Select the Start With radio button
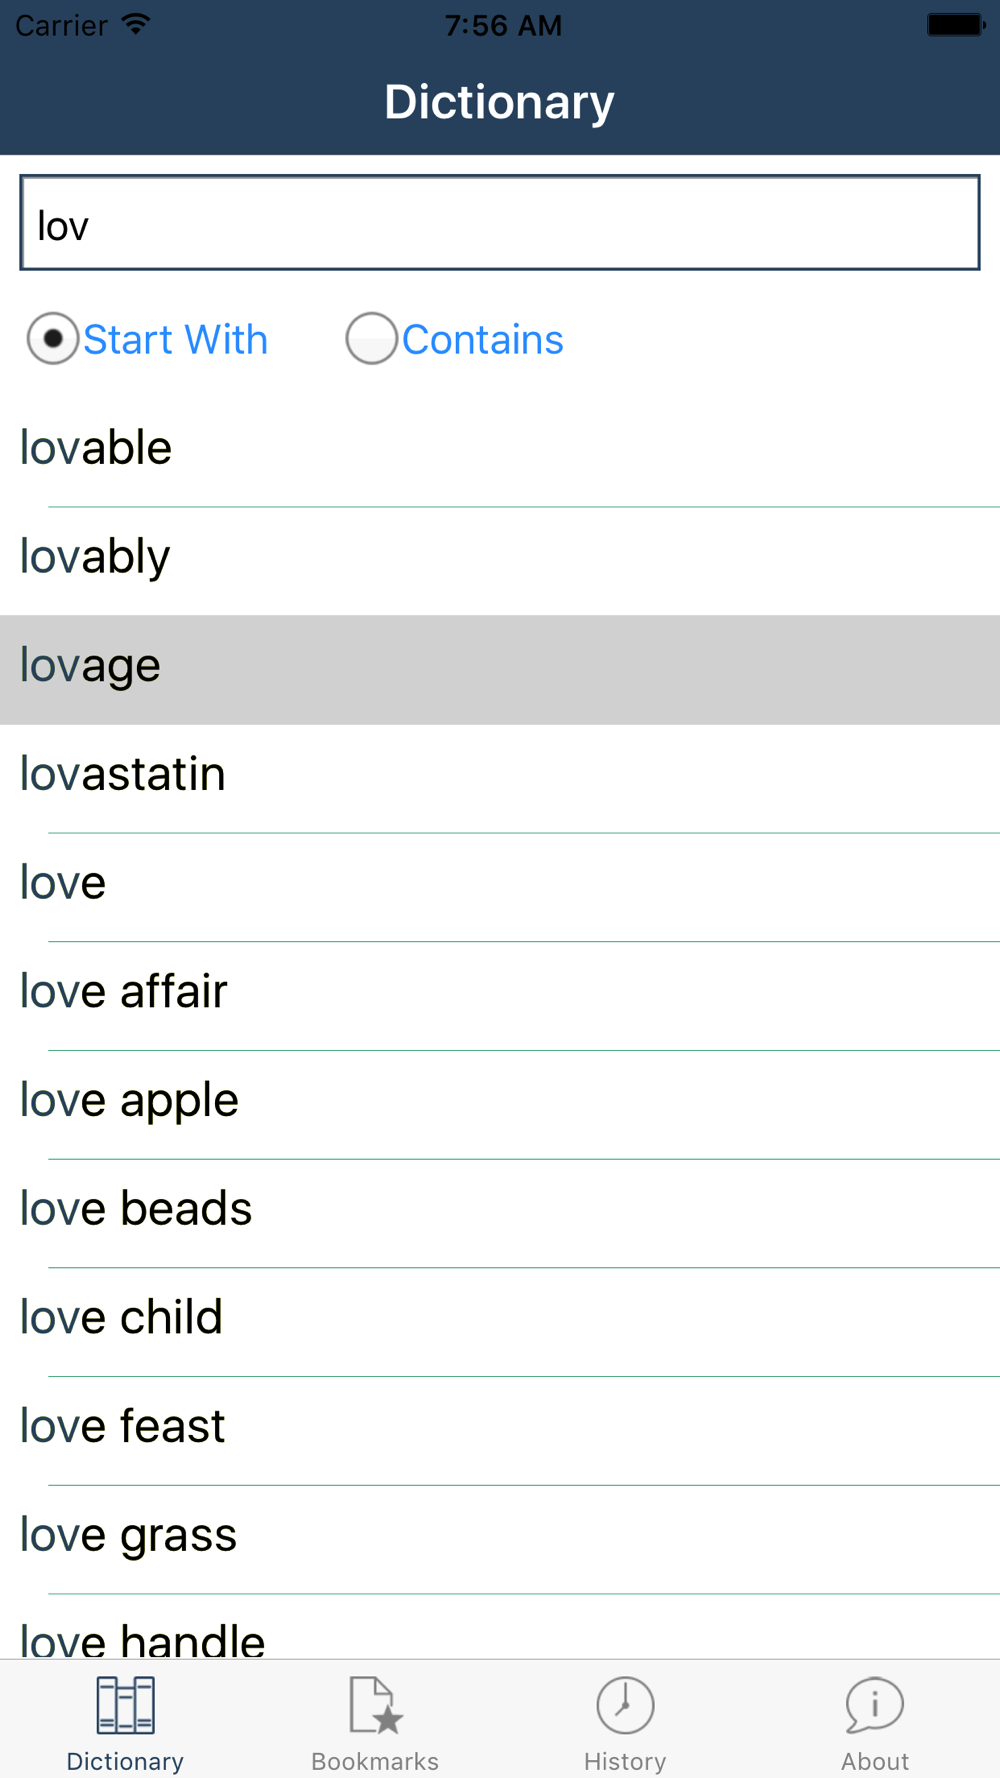This screenshot has width=1000, height=1778. [53, 338]
